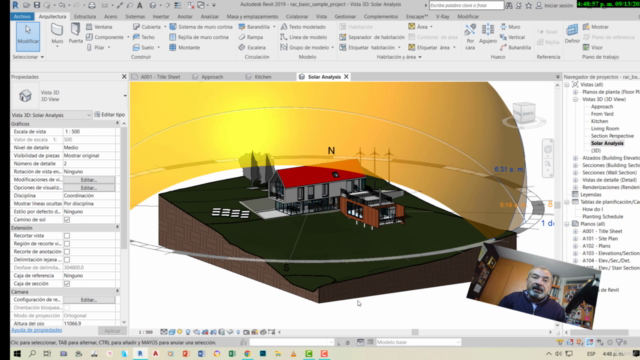The image size is (640, 360).
Task: Expand Habitación y área panel dropdown
Action: [x=399, y=57]
